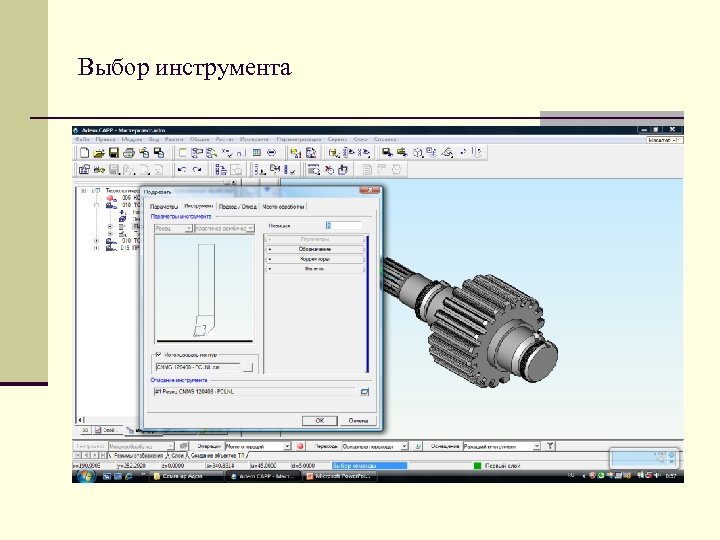
Task: Click the red record circle in bottom bar
Action: (x=300, y=446)
